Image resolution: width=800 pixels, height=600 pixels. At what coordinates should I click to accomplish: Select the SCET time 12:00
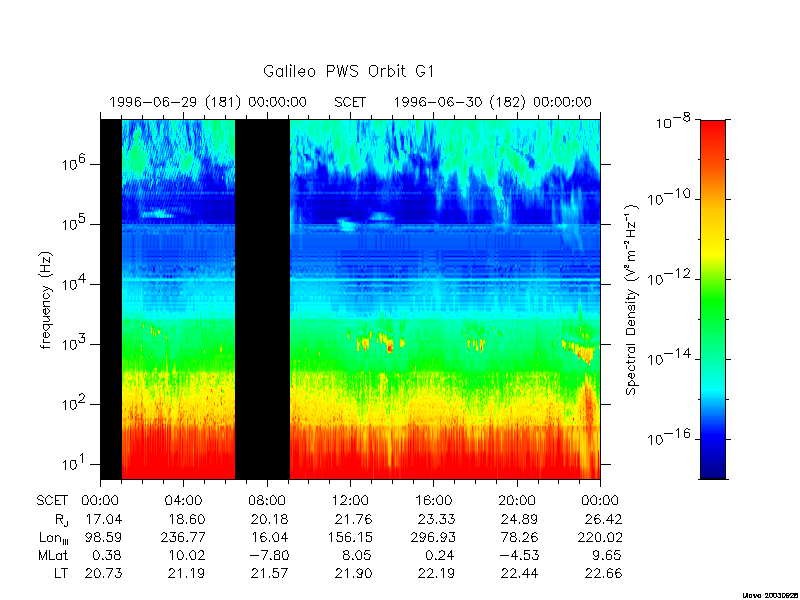pos(350,501)
